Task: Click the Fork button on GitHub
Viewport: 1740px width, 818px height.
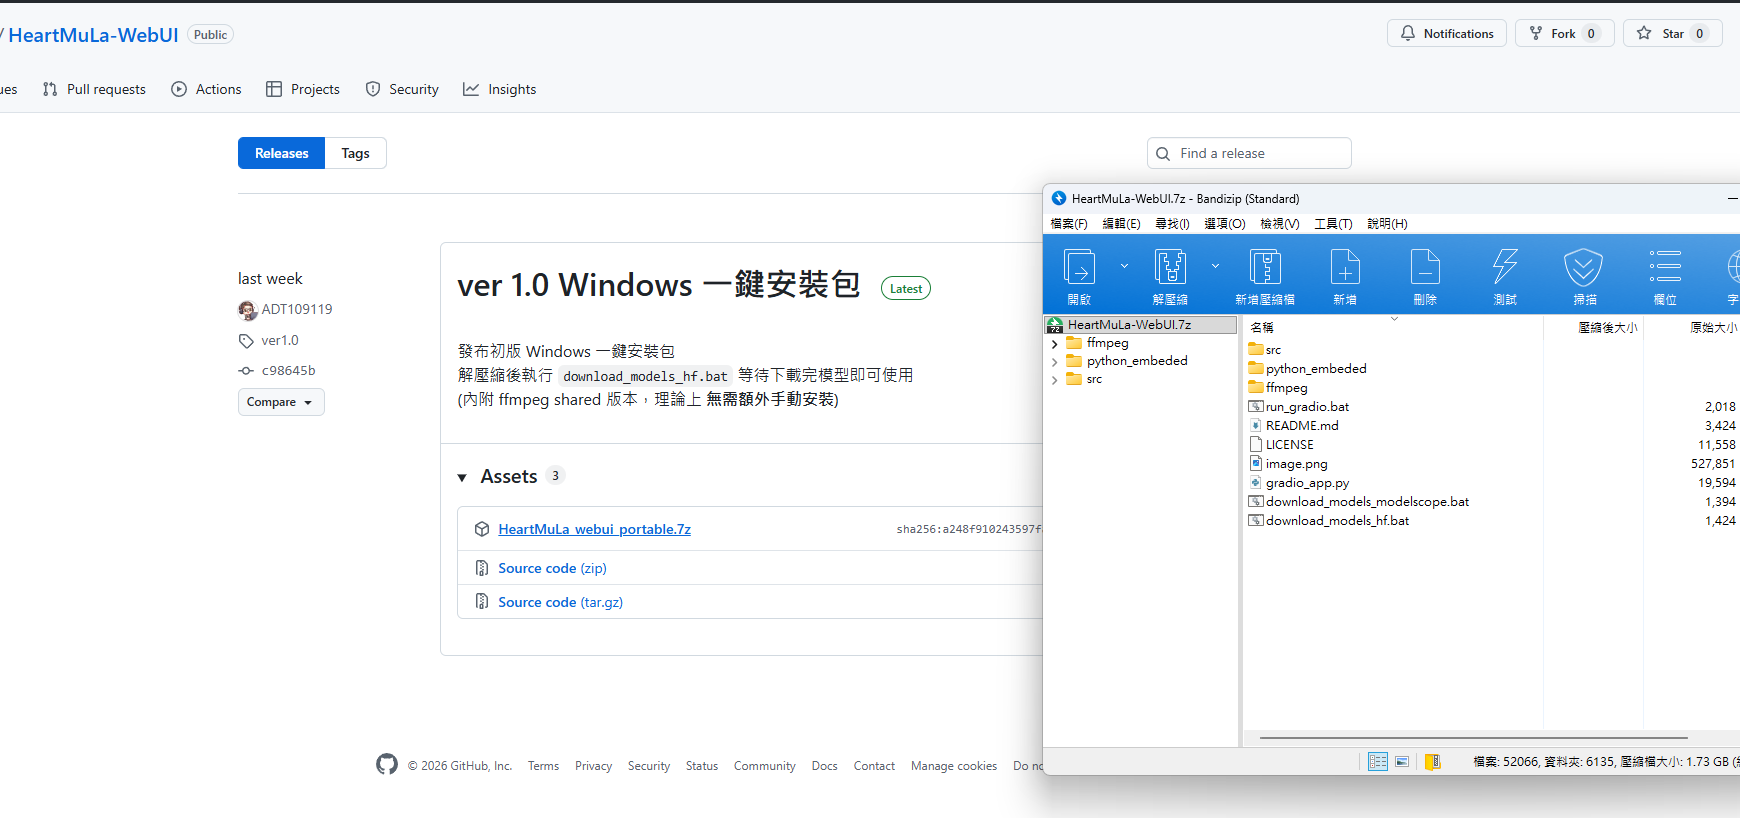Action: pos(1565,33)
